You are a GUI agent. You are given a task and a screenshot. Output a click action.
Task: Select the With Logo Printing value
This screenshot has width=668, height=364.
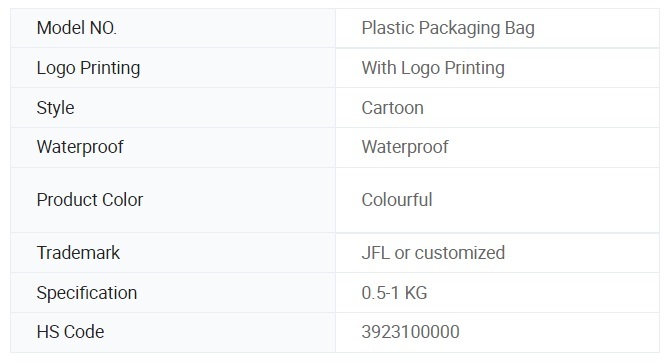(433, 68)
